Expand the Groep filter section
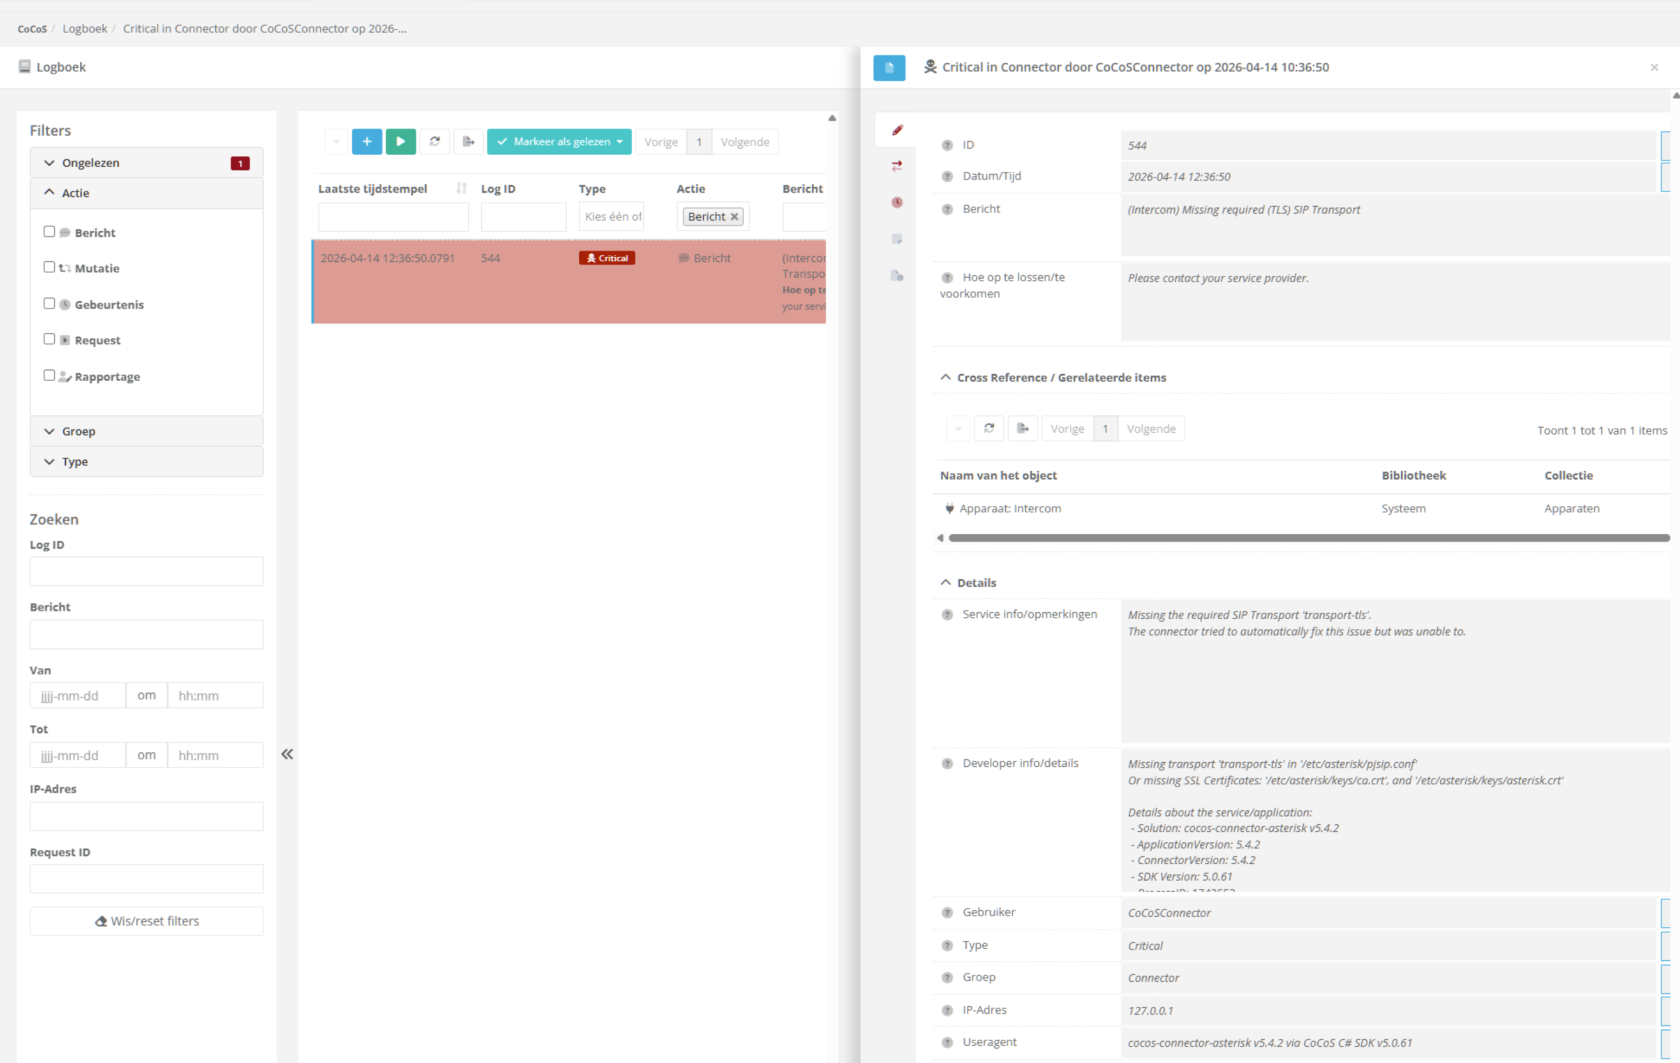The image size is (1680, 1063). [147, 431]
